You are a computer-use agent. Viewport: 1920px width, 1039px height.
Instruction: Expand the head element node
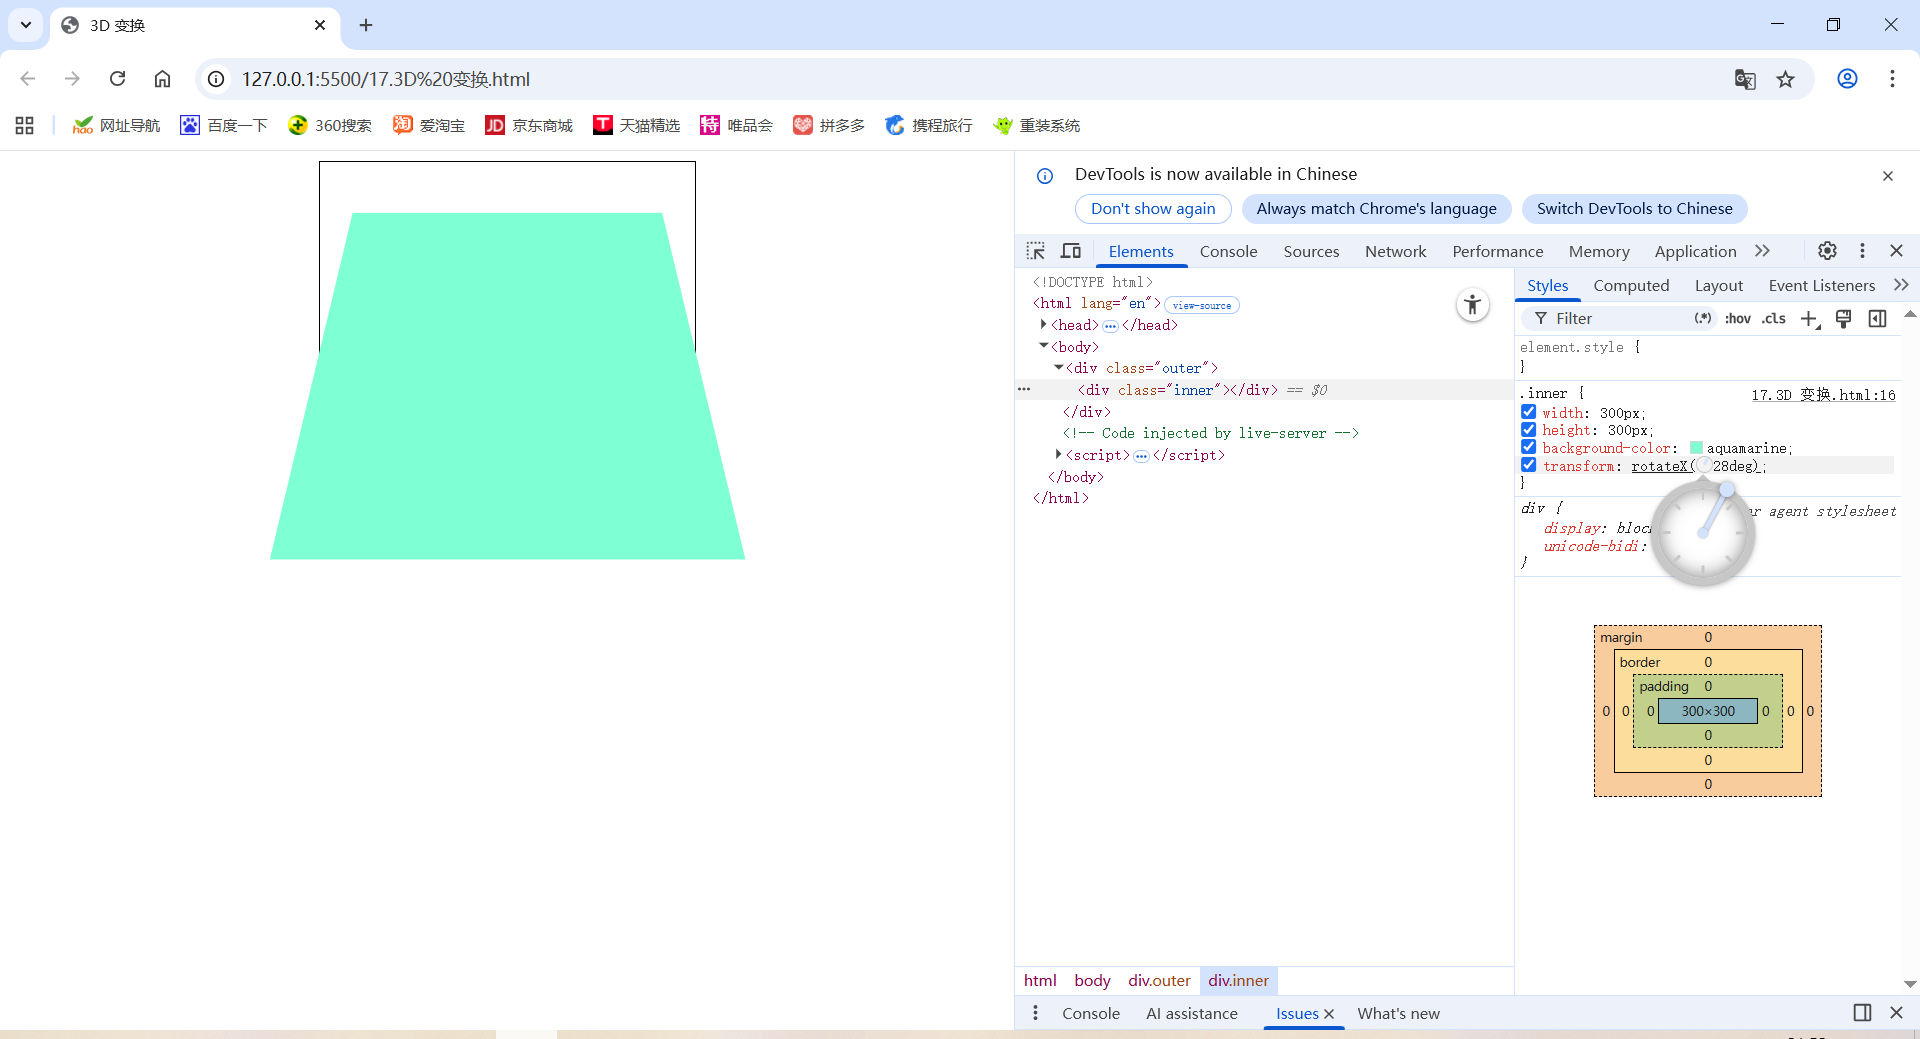(x=1043, y=324)
